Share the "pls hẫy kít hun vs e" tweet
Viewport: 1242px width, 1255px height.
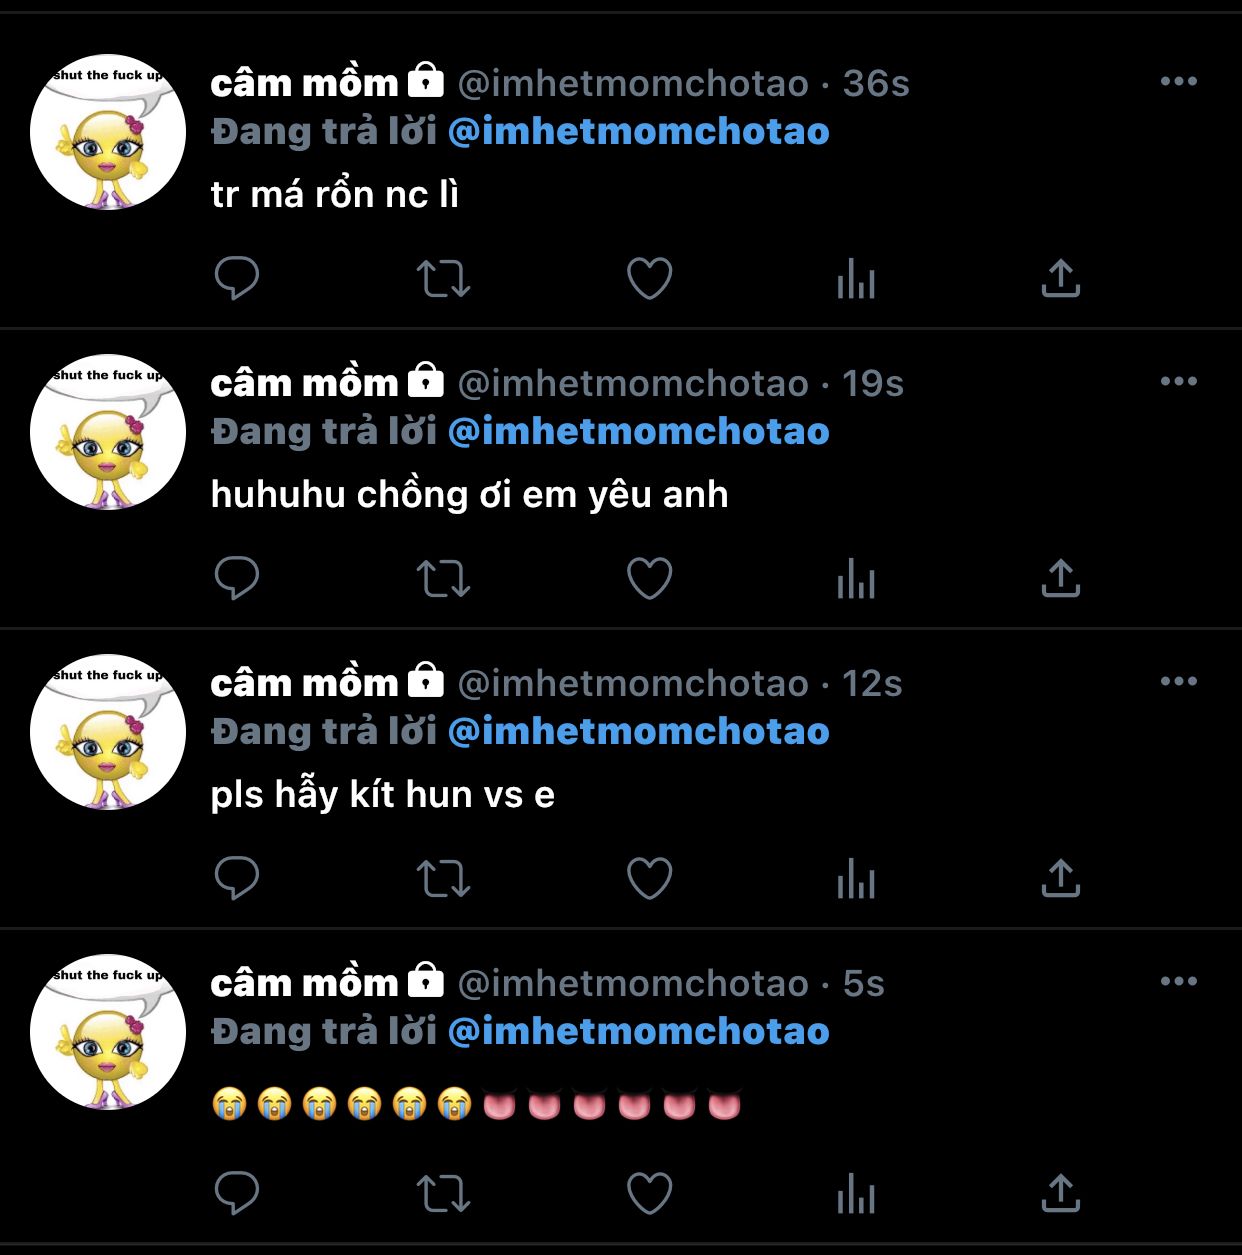(1061, 878)
